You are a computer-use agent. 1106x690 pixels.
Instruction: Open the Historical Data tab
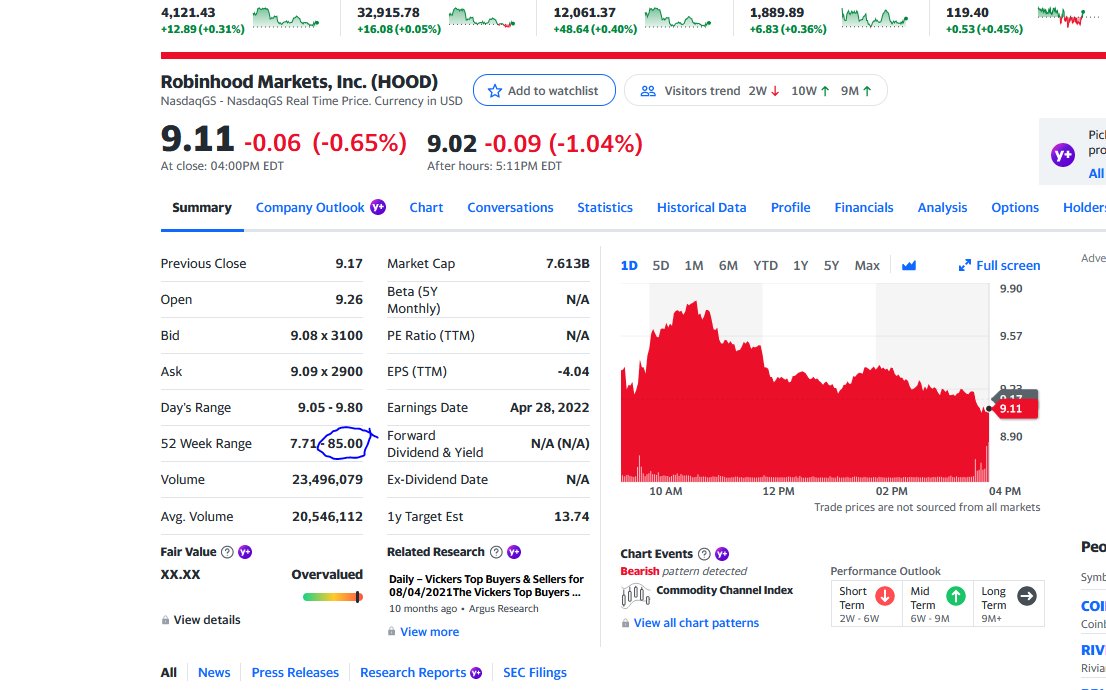tap(701, 207)
